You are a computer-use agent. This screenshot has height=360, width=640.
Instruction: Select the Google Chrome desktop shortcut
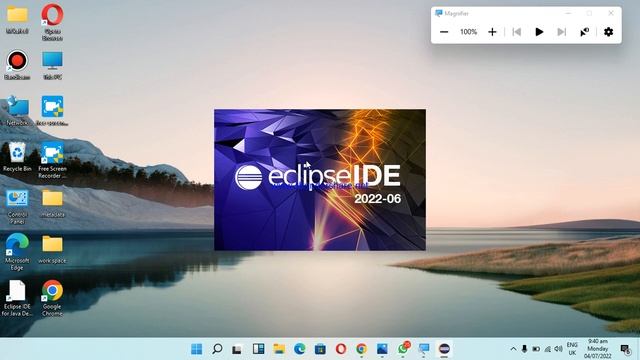tap(52, 298)
